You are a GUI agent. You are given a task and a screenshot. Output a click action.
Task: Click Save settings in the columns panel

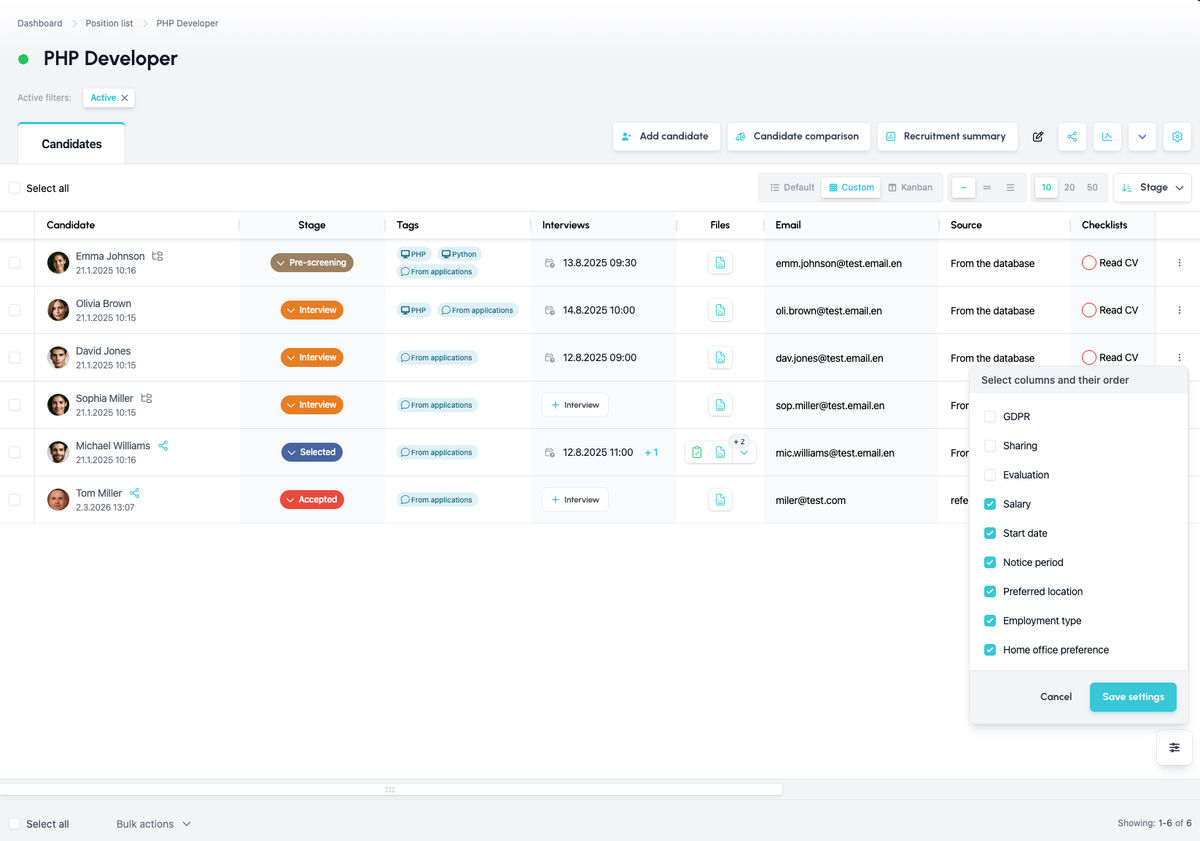point(1133,697)
